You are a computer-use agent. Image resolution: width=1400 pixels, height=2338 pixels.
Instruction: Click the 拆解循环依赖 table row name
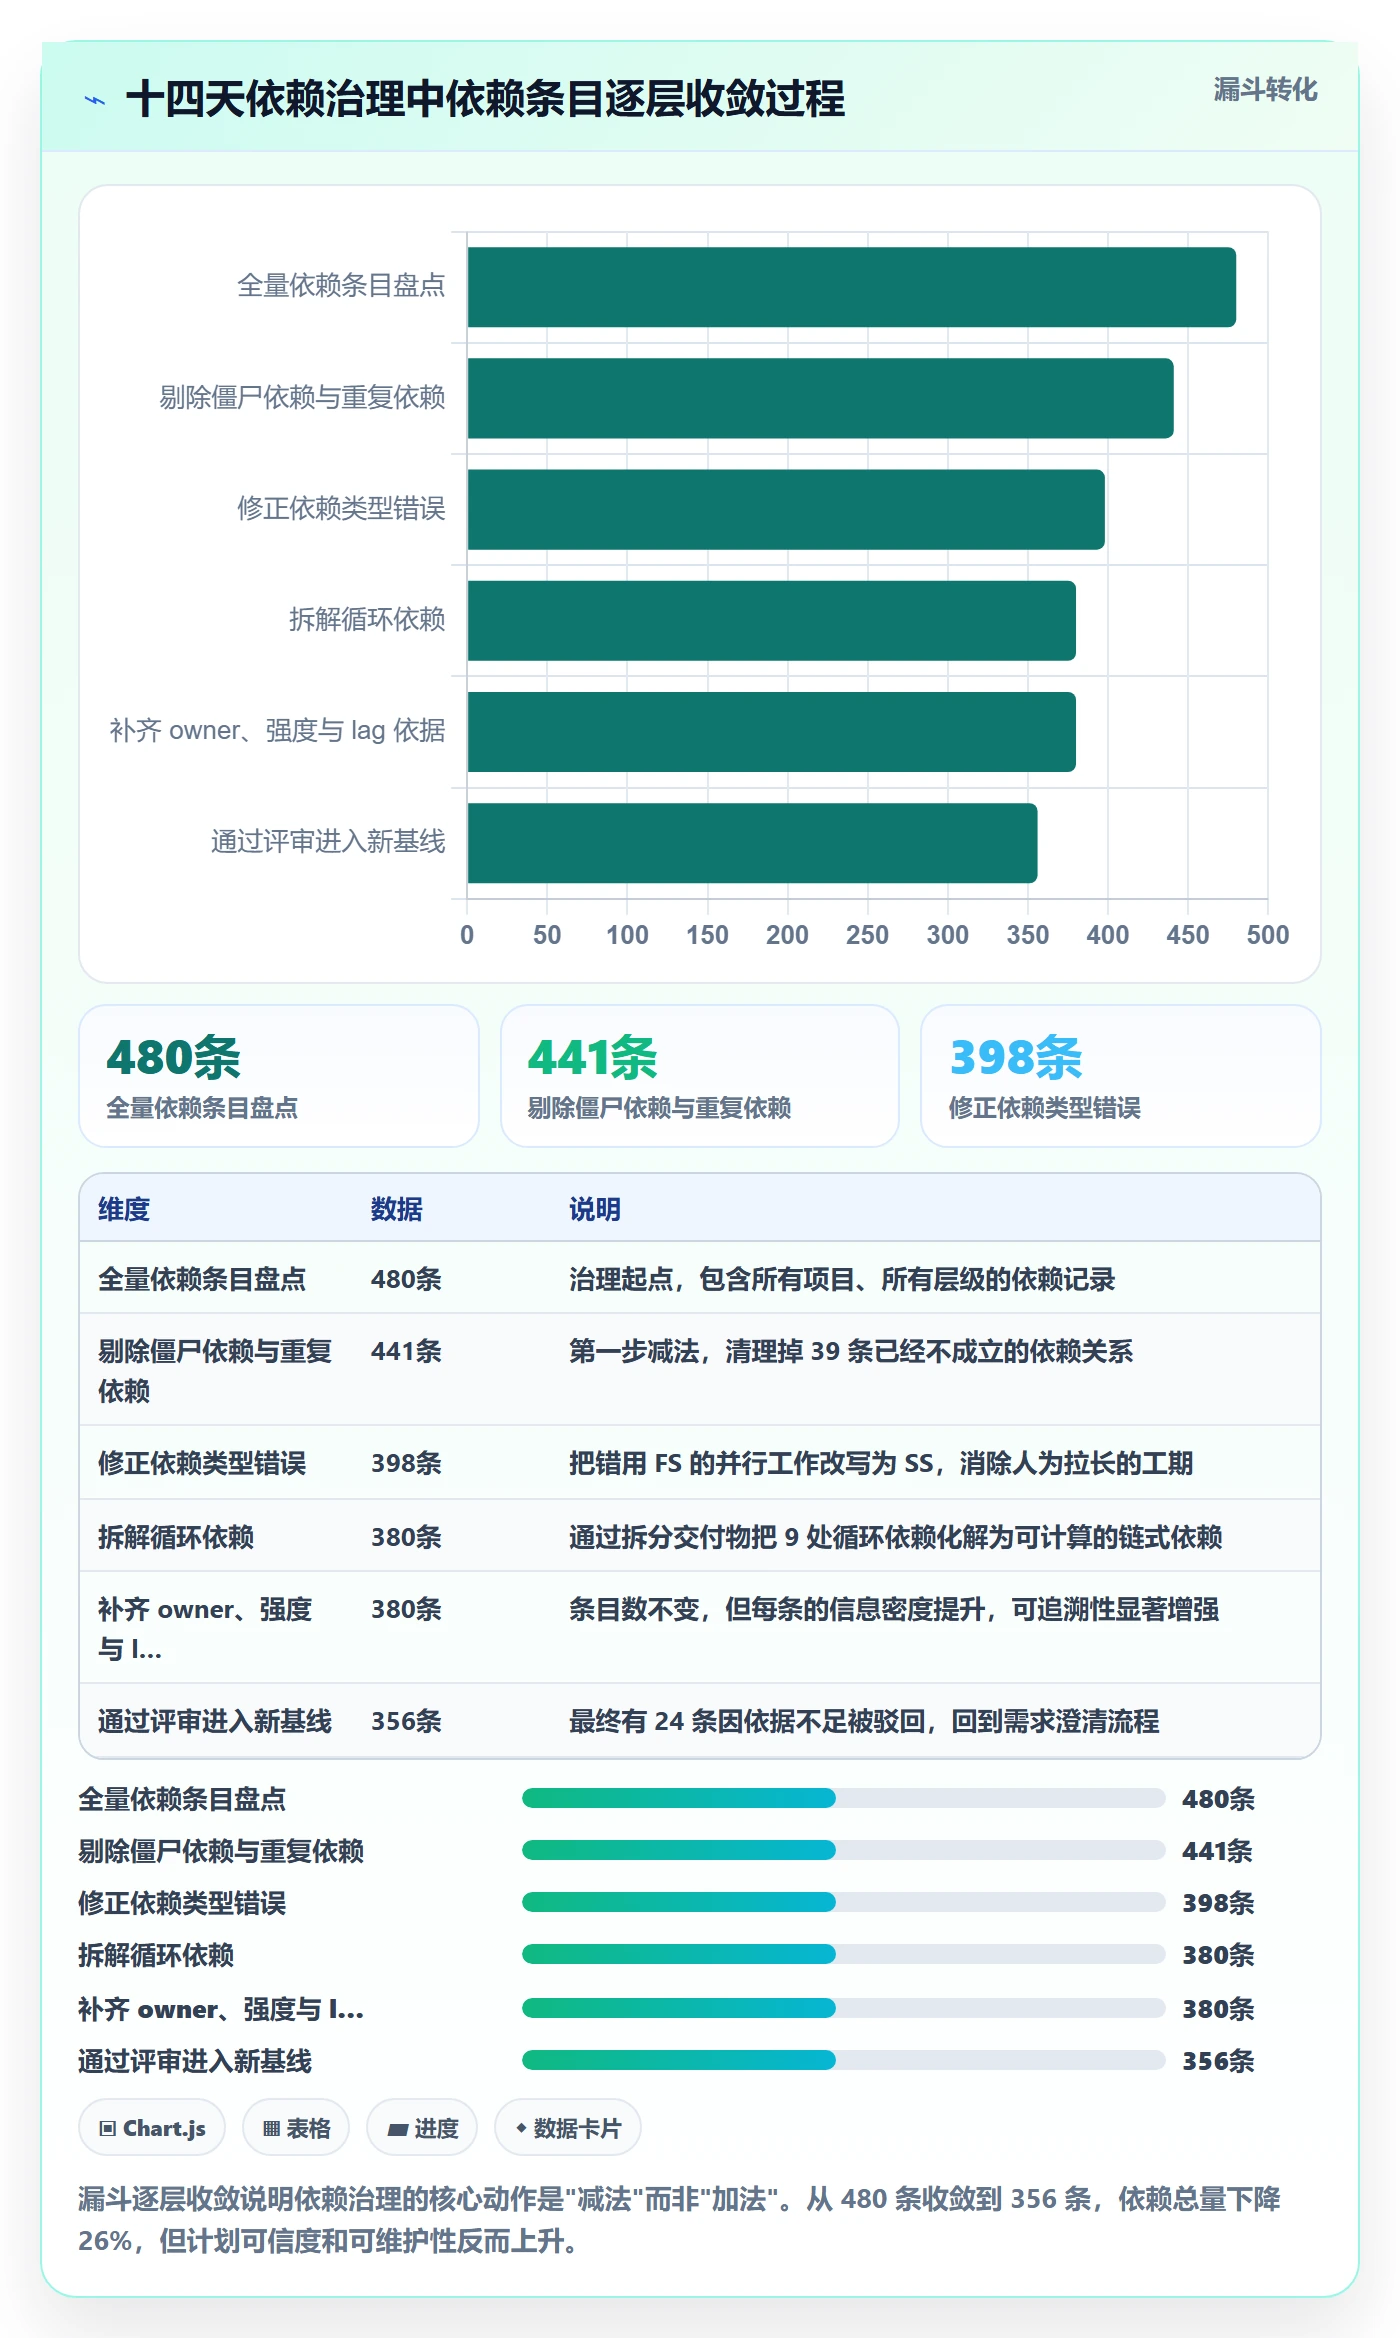(176, 1537)
